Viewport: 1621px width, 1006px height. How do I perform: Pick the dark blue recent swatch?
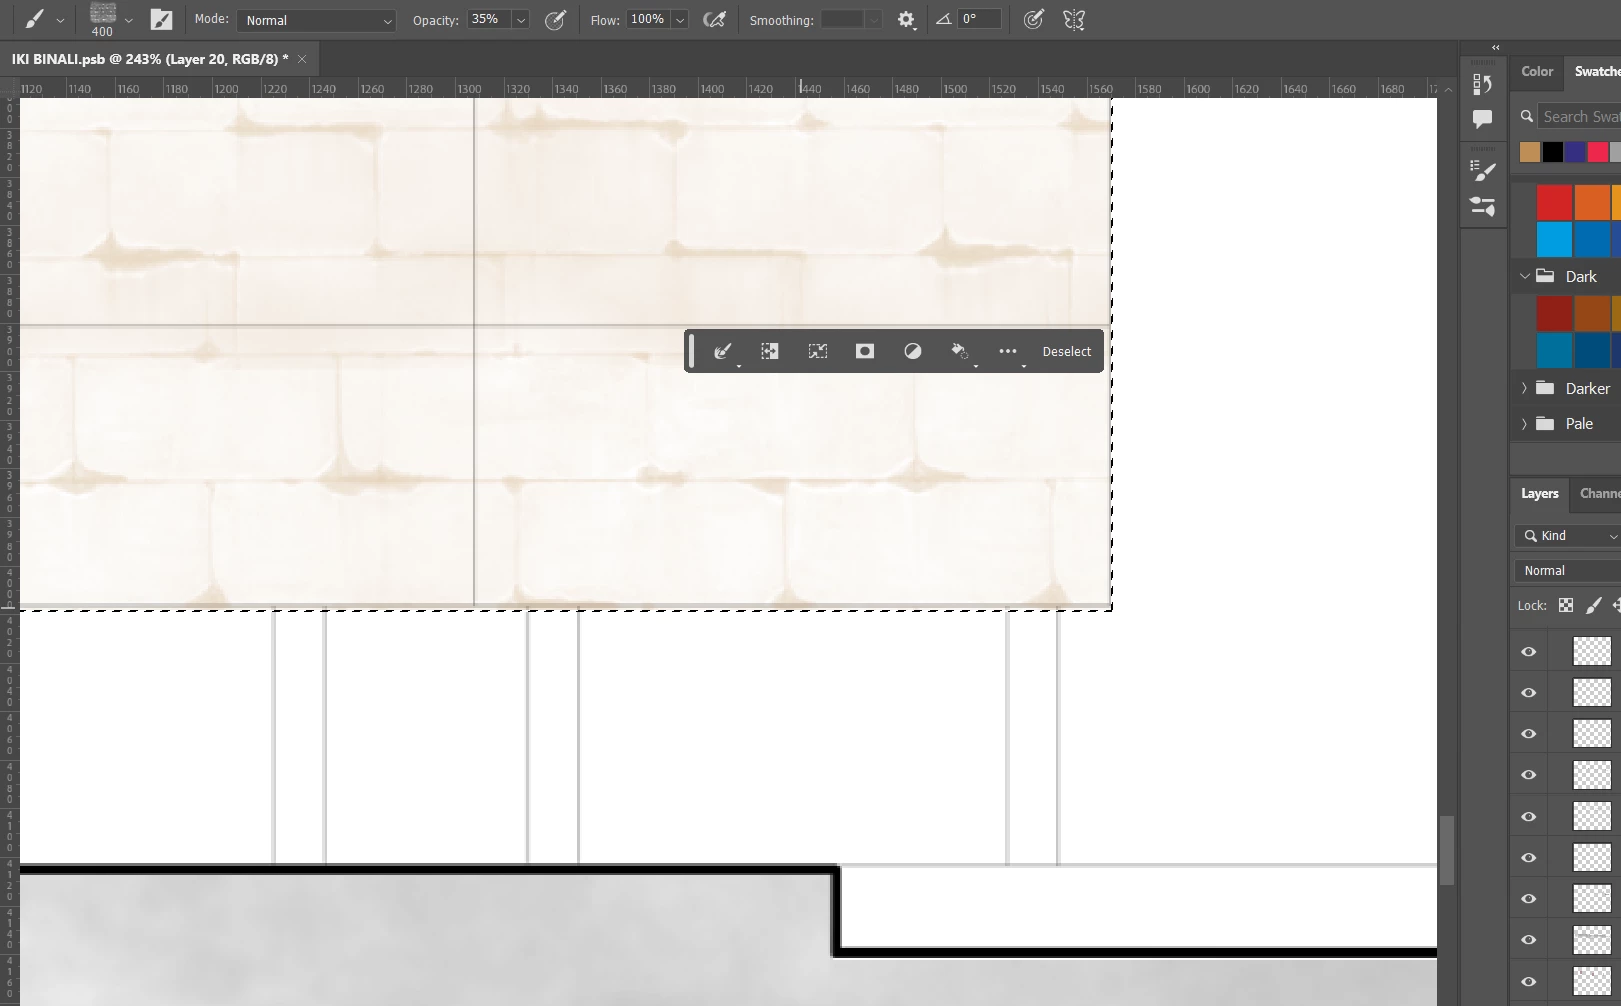point(1576,152)
